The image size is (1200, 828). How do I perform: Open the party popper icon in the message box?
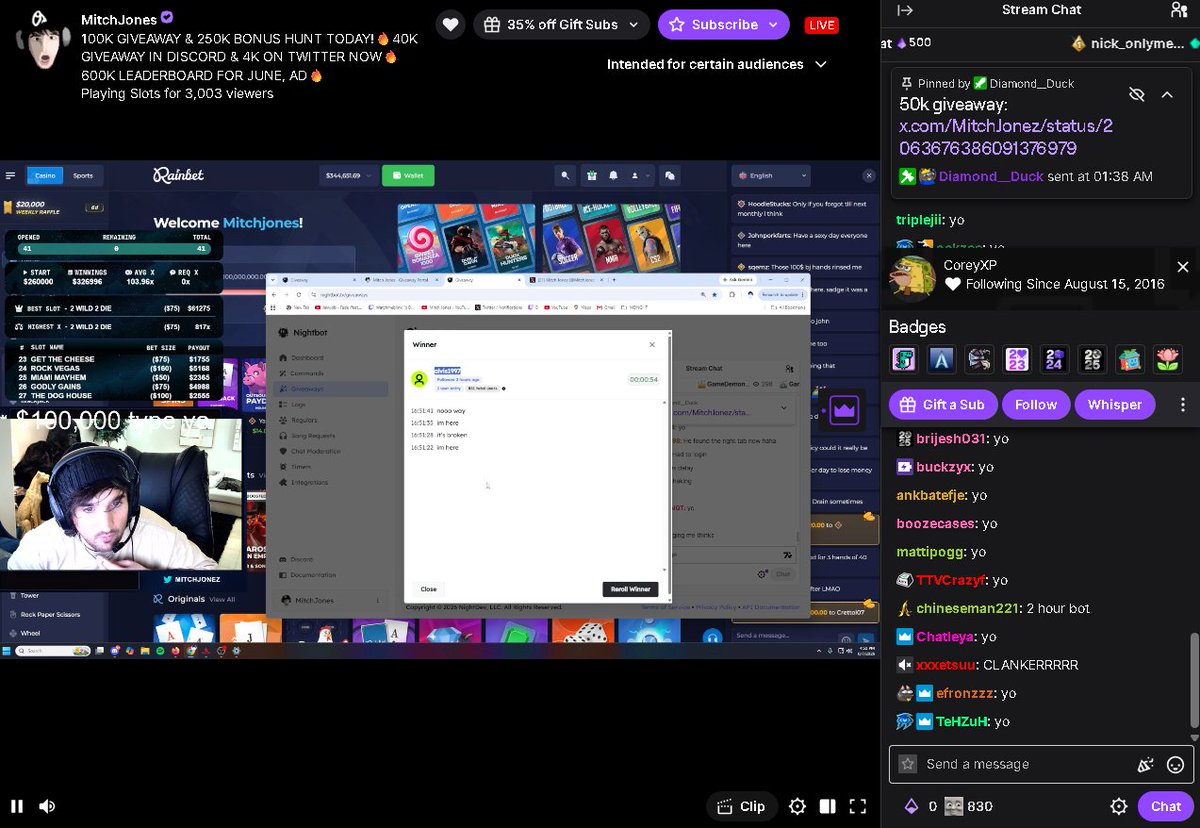coord(1146,764)
